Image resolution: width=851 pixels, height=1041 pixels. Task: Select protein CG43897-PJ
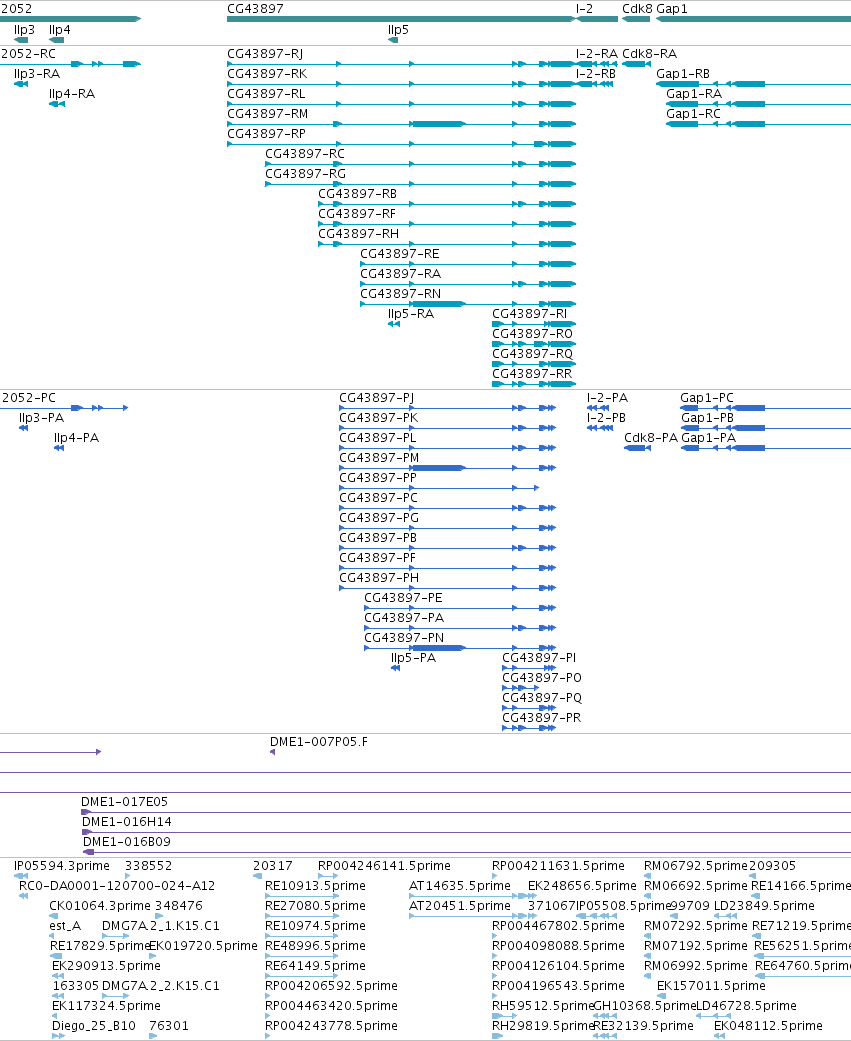pos(447,408)
